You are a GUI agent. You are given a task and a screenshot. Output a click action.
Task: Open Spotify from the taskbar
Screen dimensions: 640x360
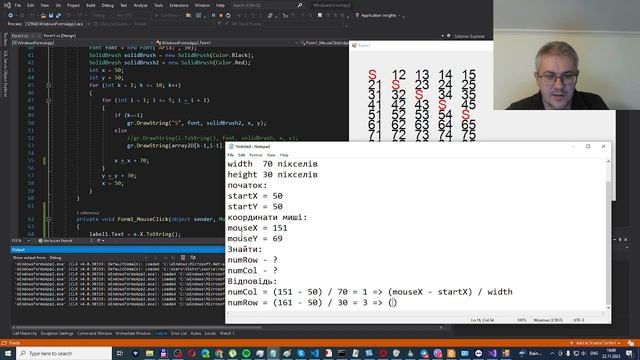[247, 353]
